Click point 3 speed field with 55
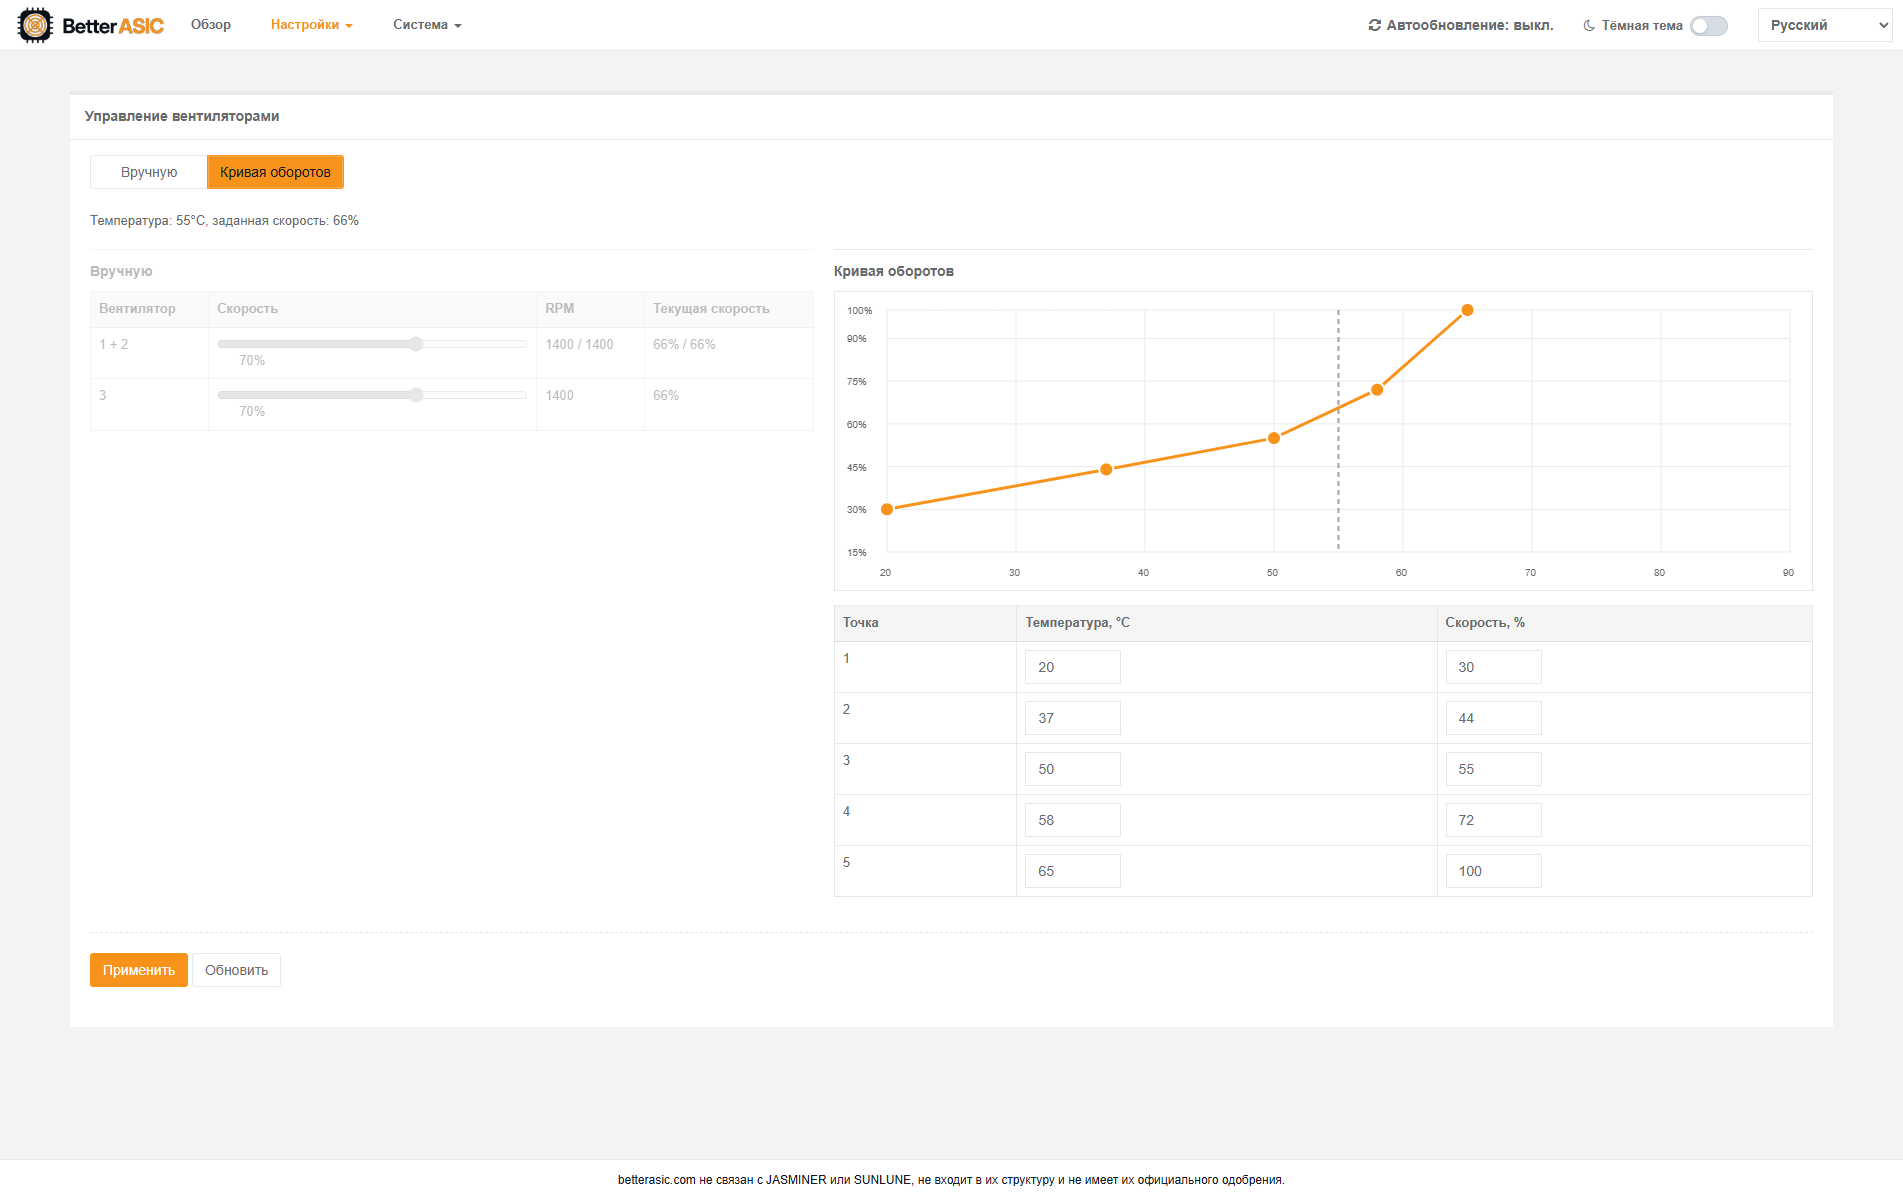 click(x=1493, y=769)
